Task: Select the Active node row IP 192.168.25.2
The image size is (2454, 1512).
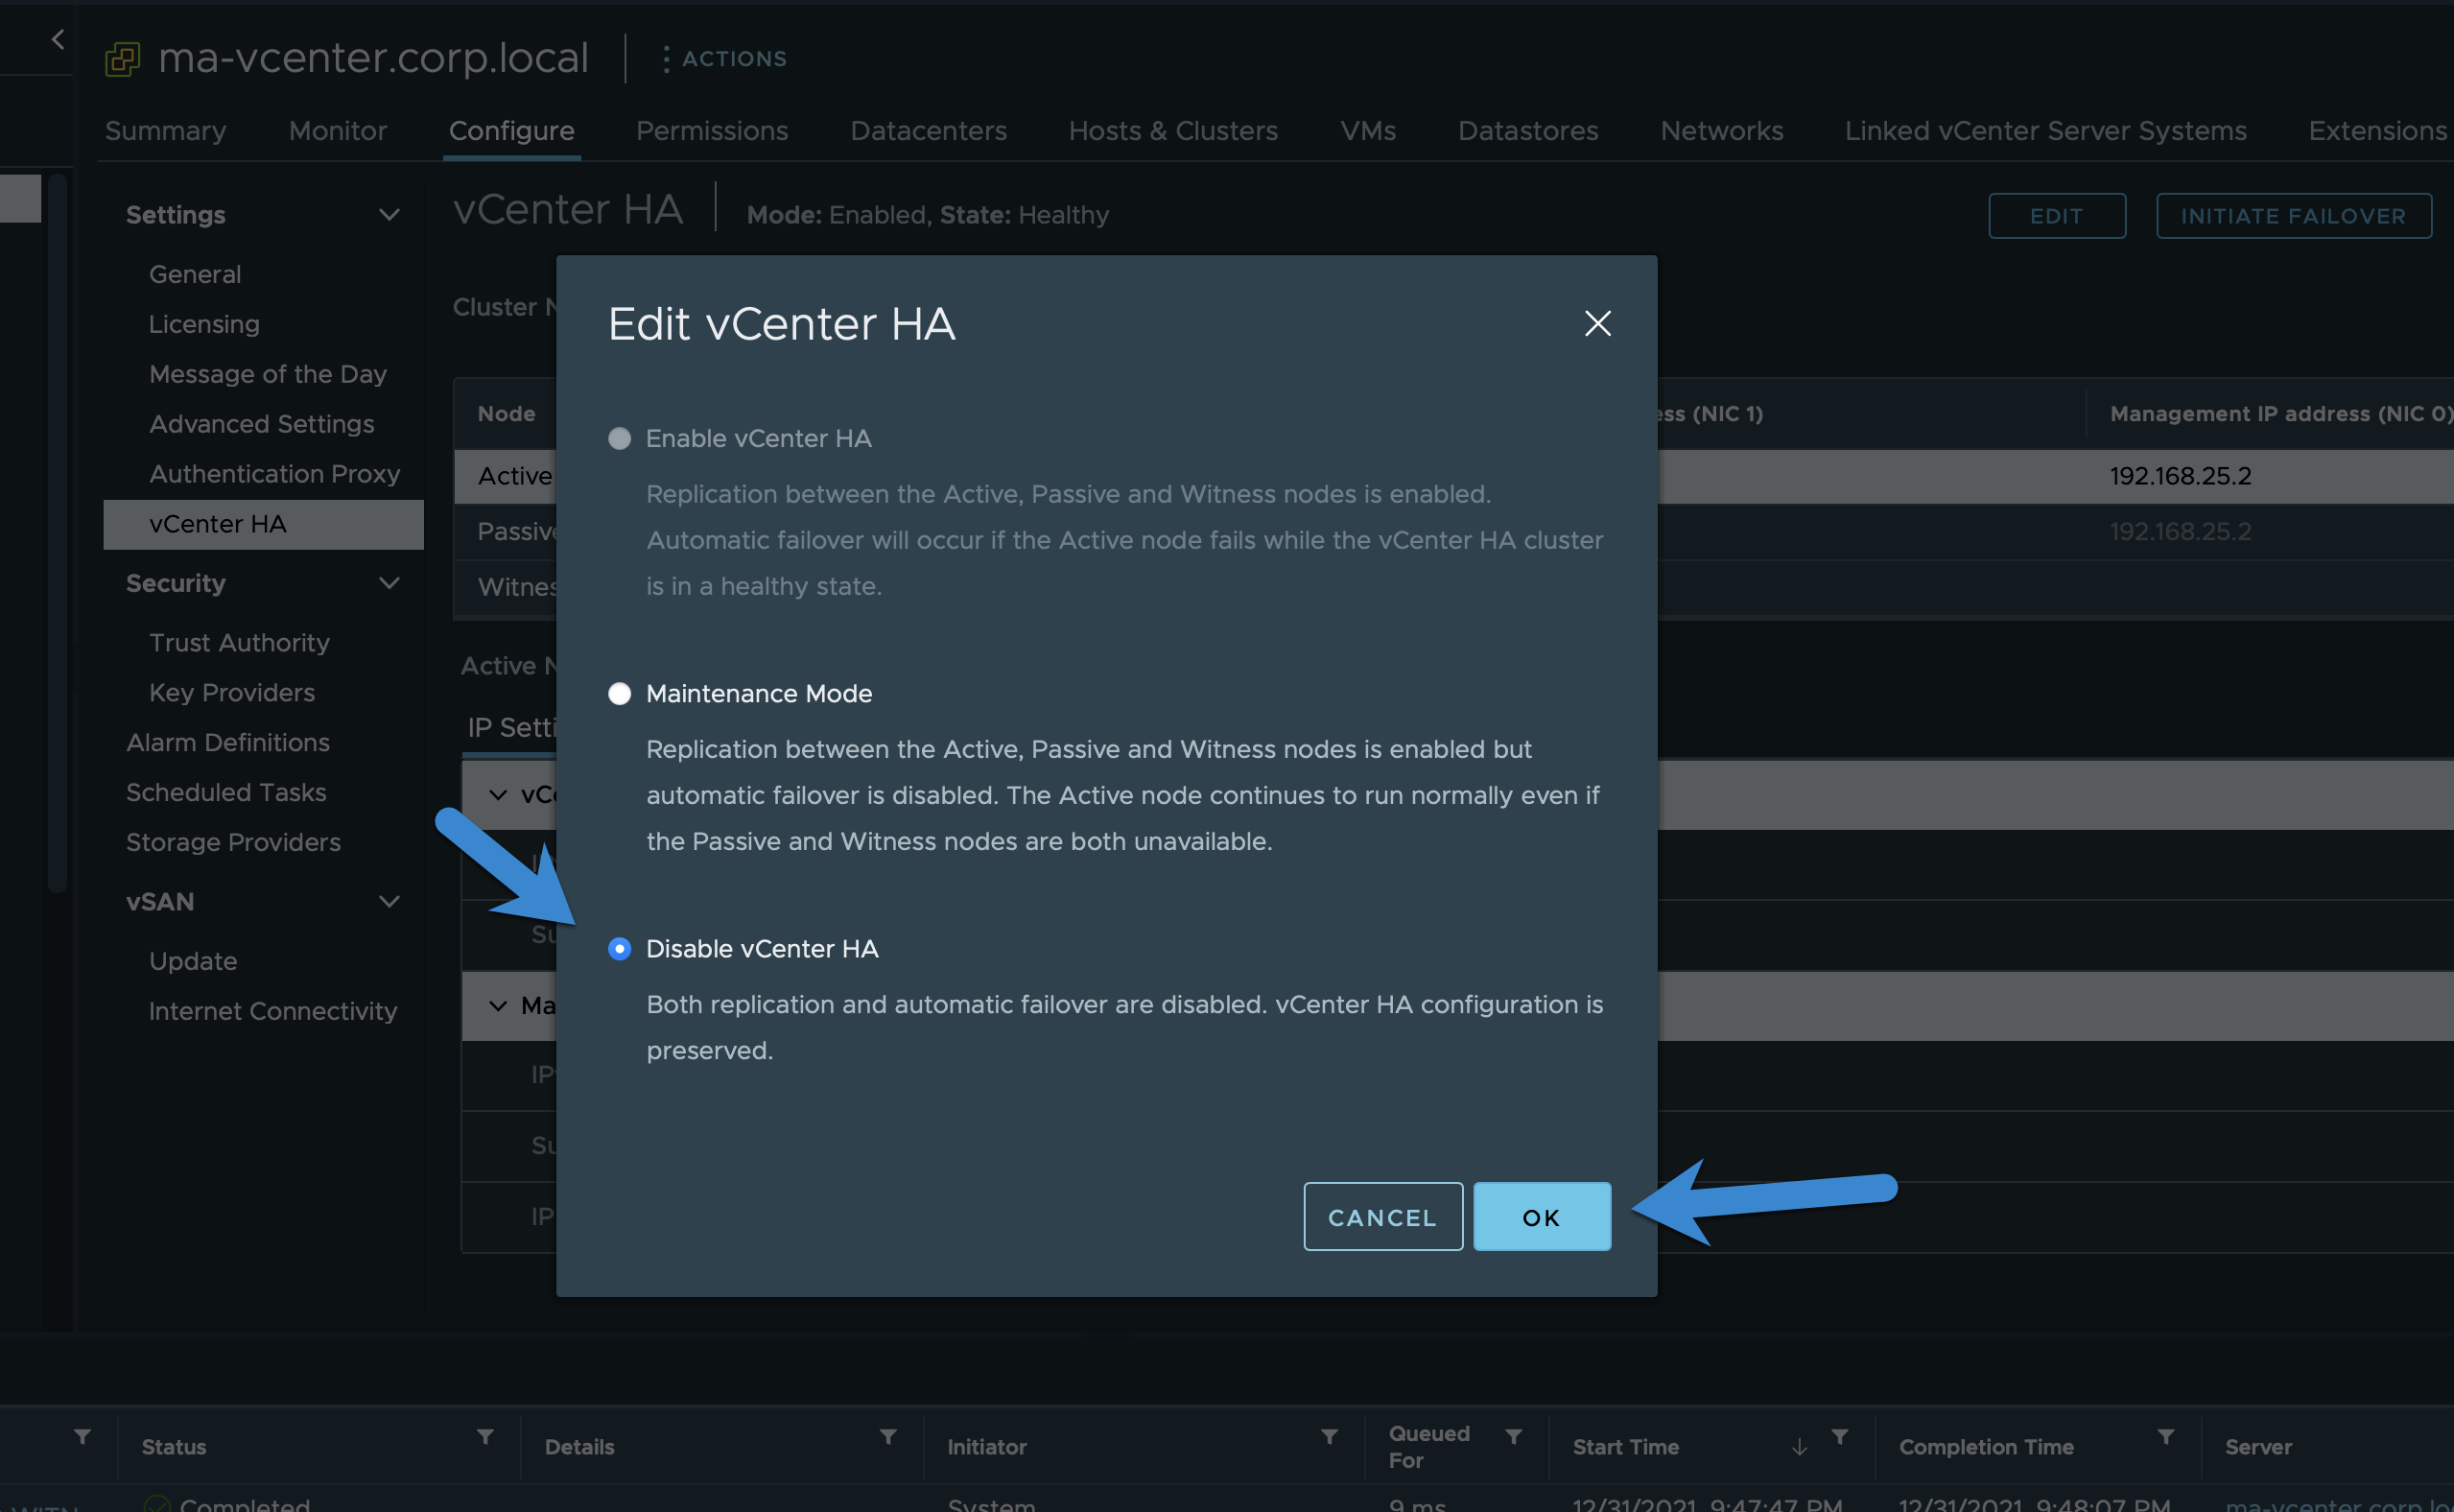Action: (x=2180, y=476)
